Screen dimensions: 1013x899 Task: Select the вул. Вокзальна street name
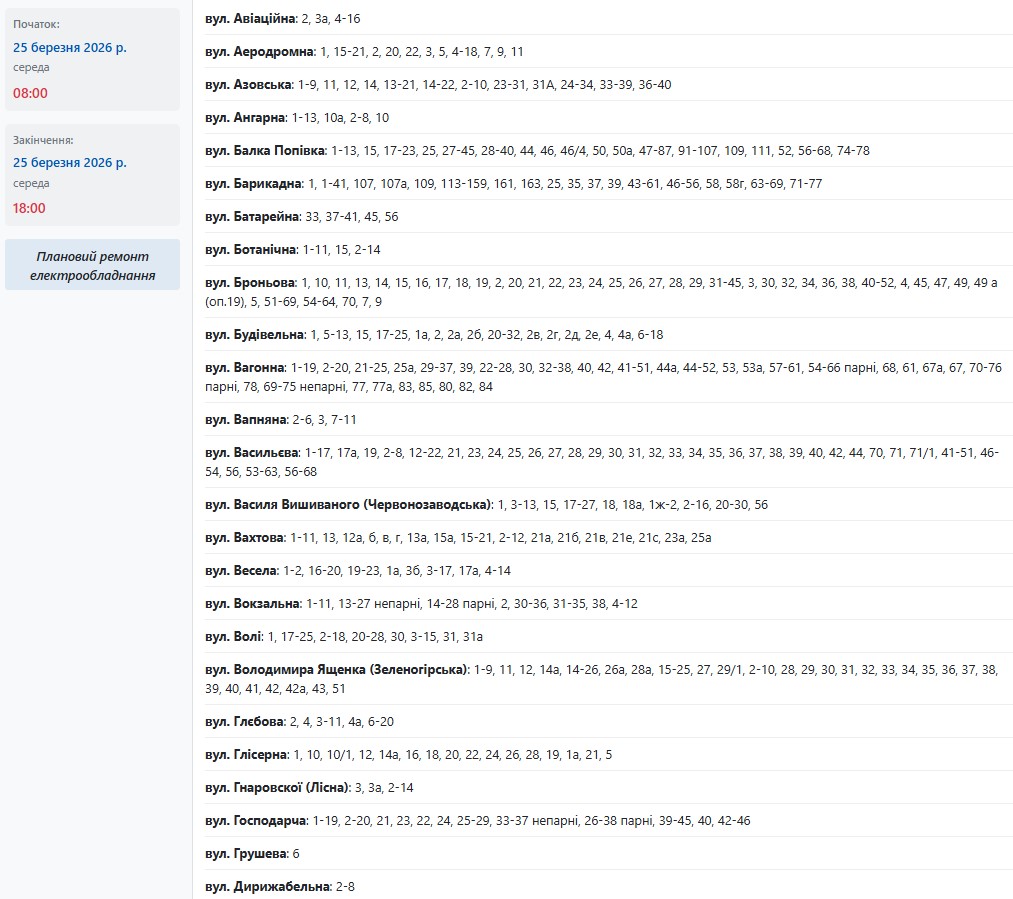tap(253, 603)
